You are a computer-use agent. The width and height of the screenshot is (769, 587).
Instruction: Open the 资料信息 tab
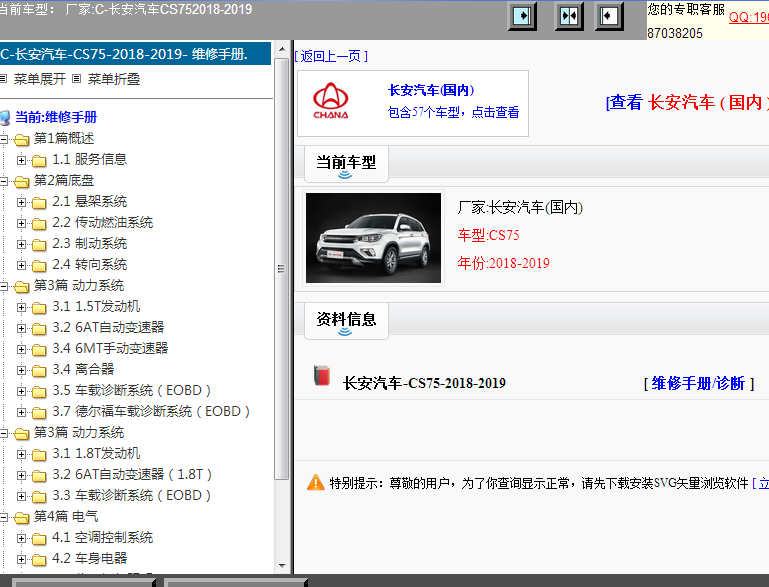[x=346, y=321]
